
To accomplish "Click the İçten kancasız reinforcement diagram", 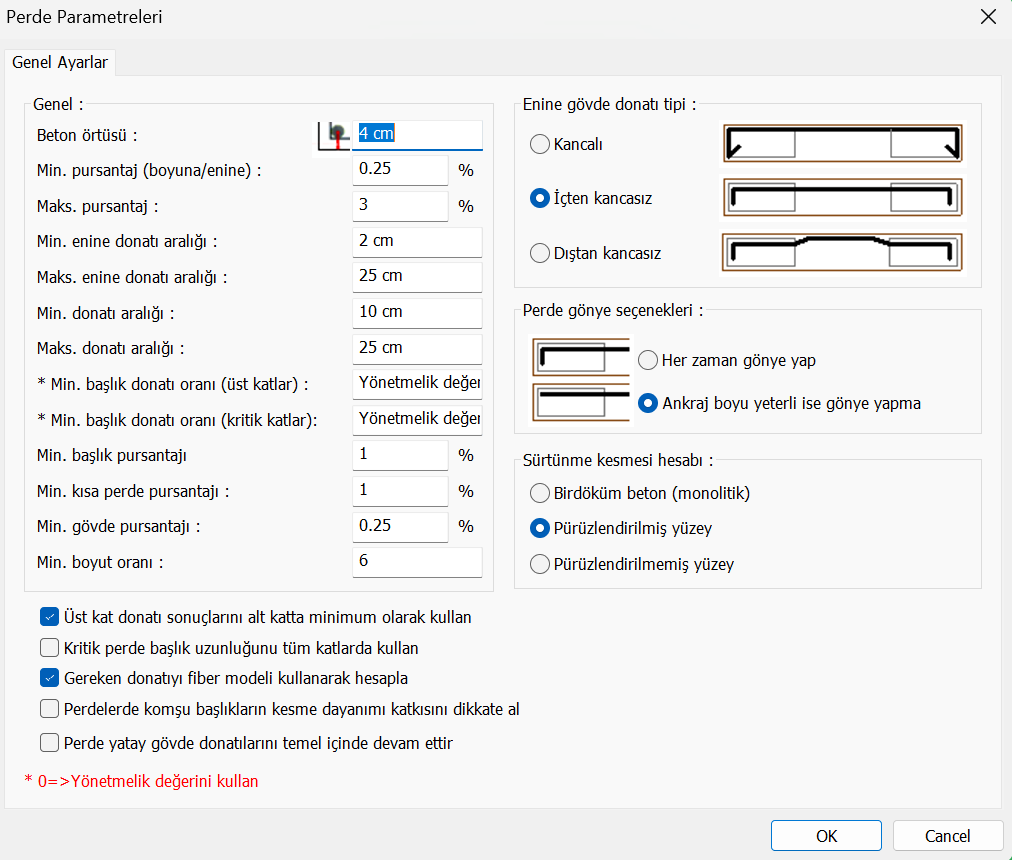I will (x=841, y=198).
